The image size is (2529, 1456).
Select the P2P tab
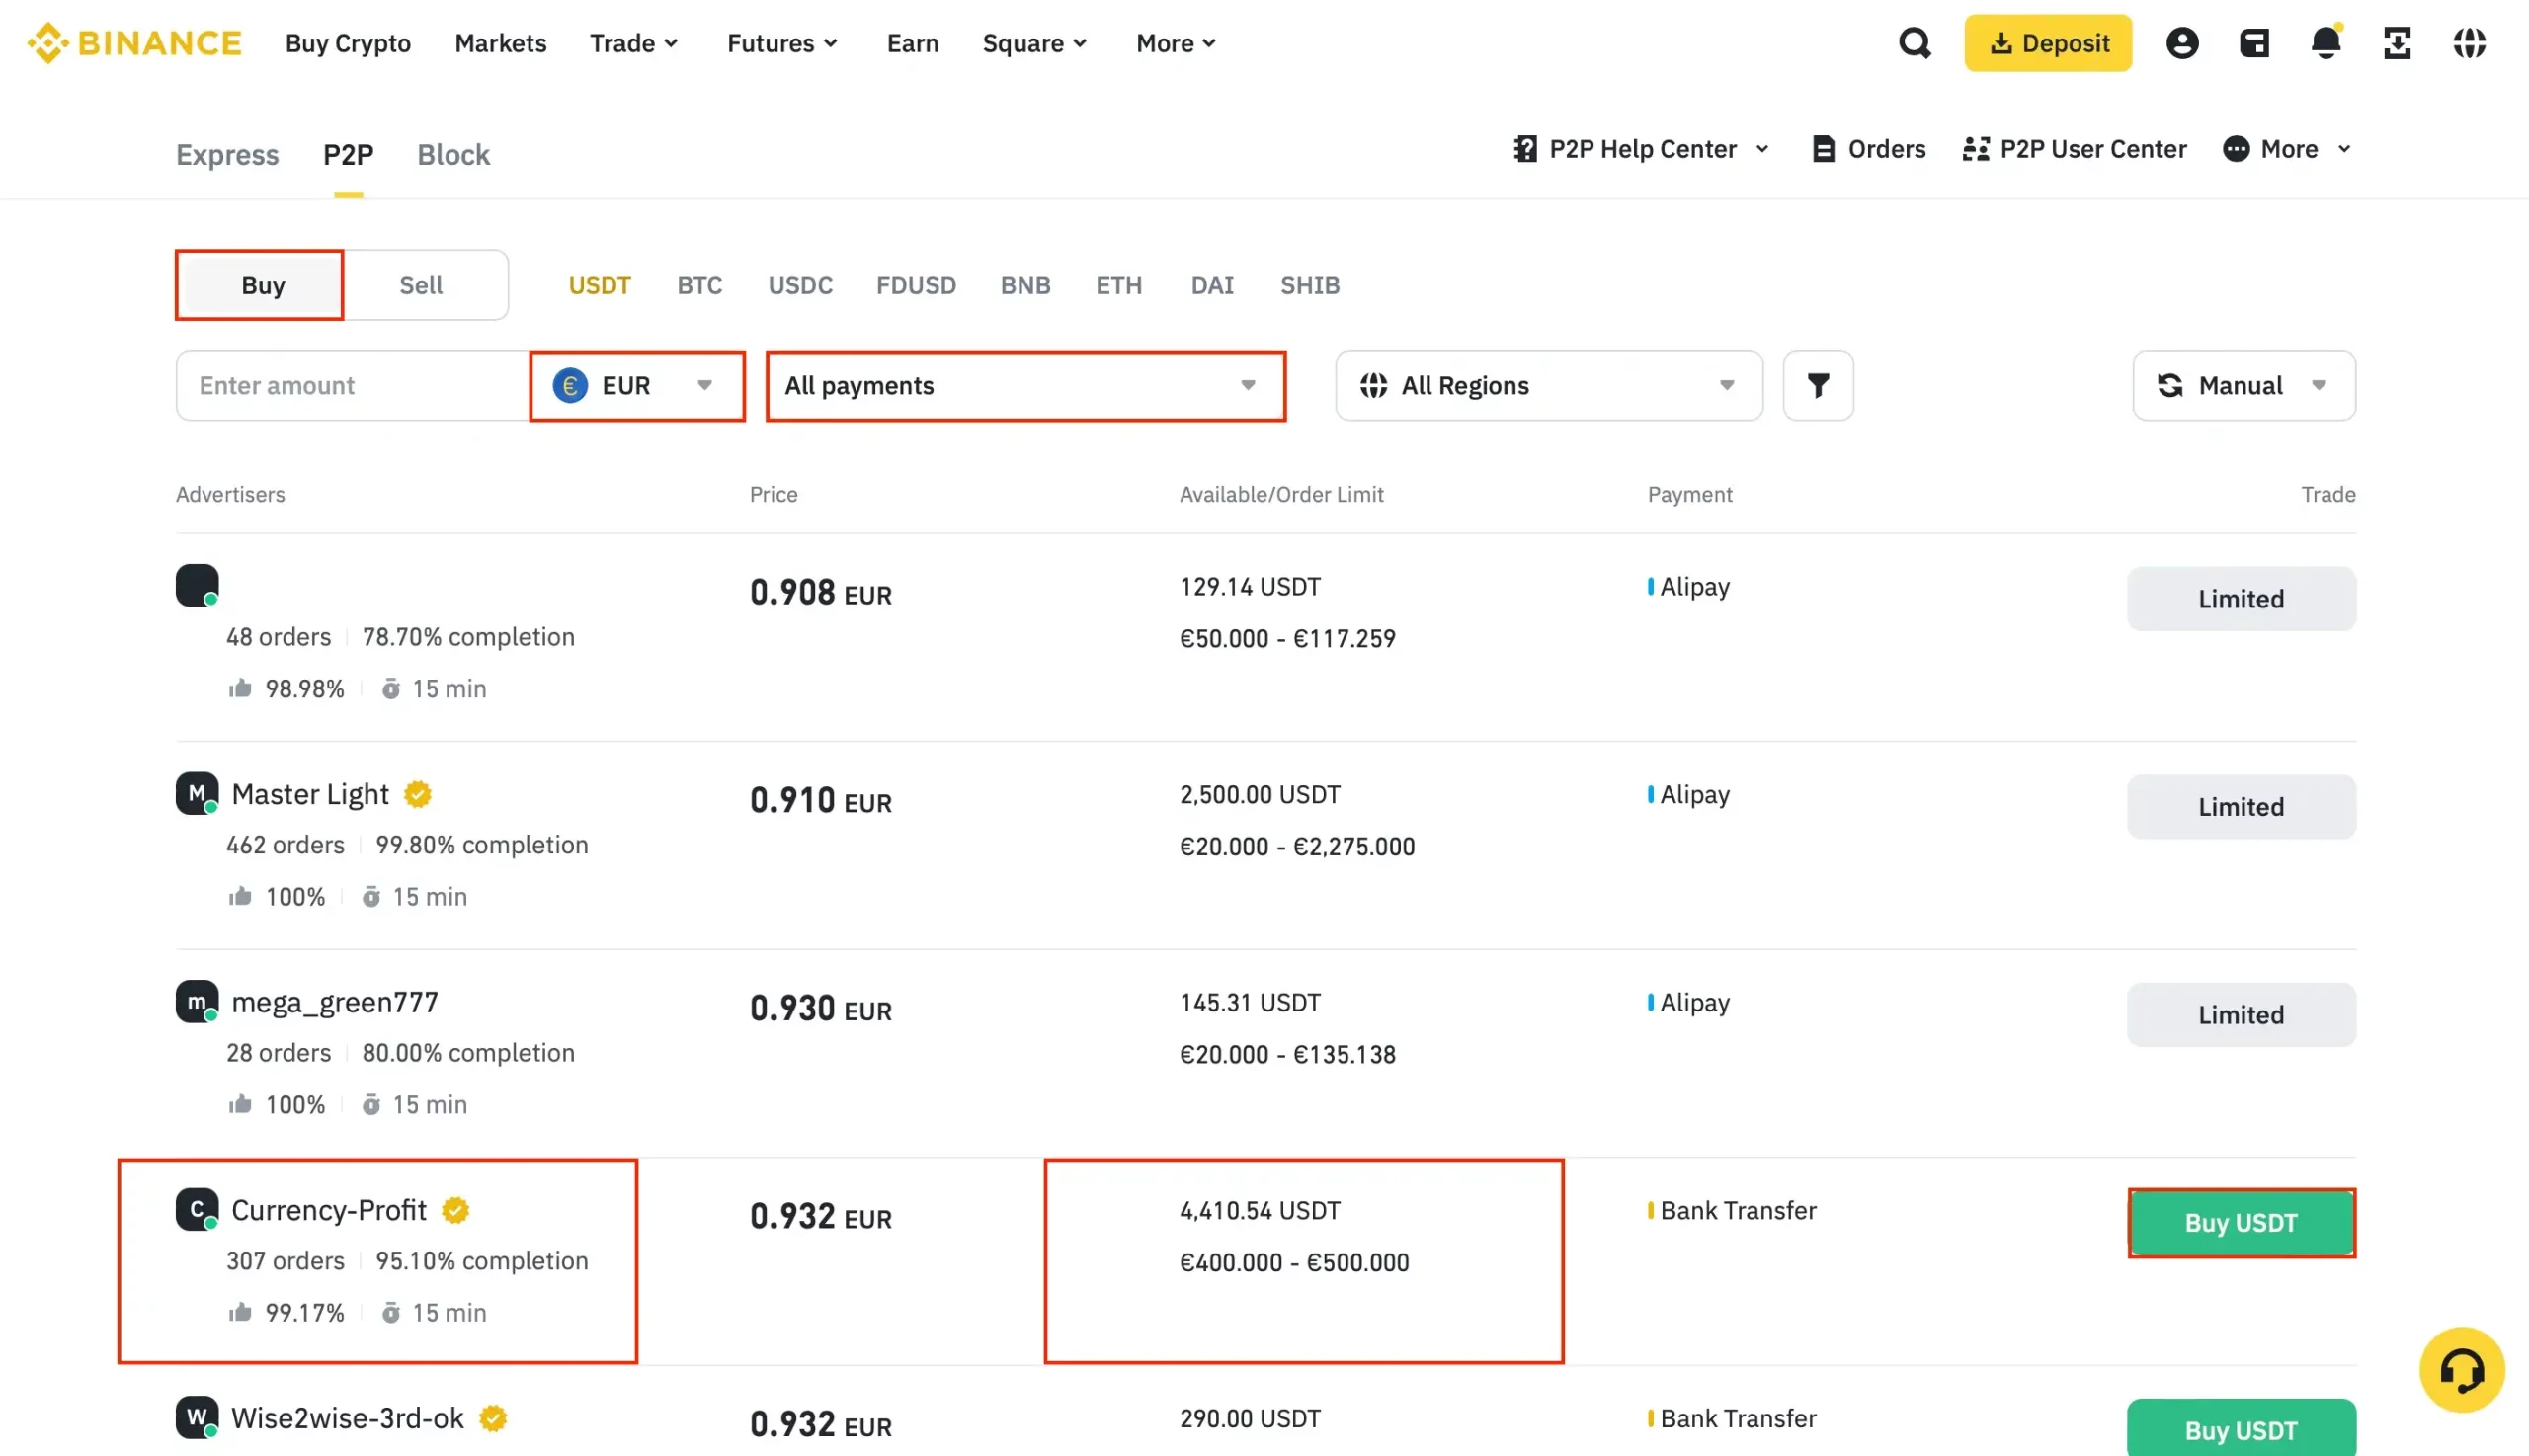(348, 154)
